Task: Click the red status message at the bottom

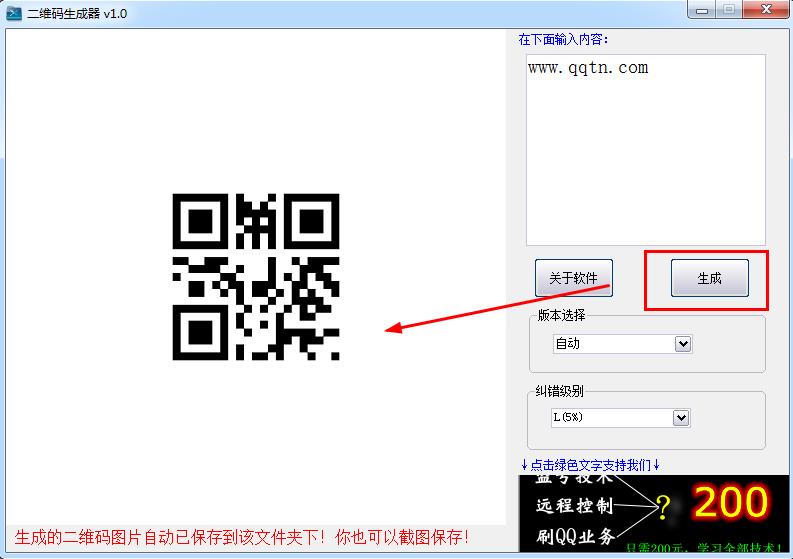Action: pyautogui.click(x=242, y=537)
